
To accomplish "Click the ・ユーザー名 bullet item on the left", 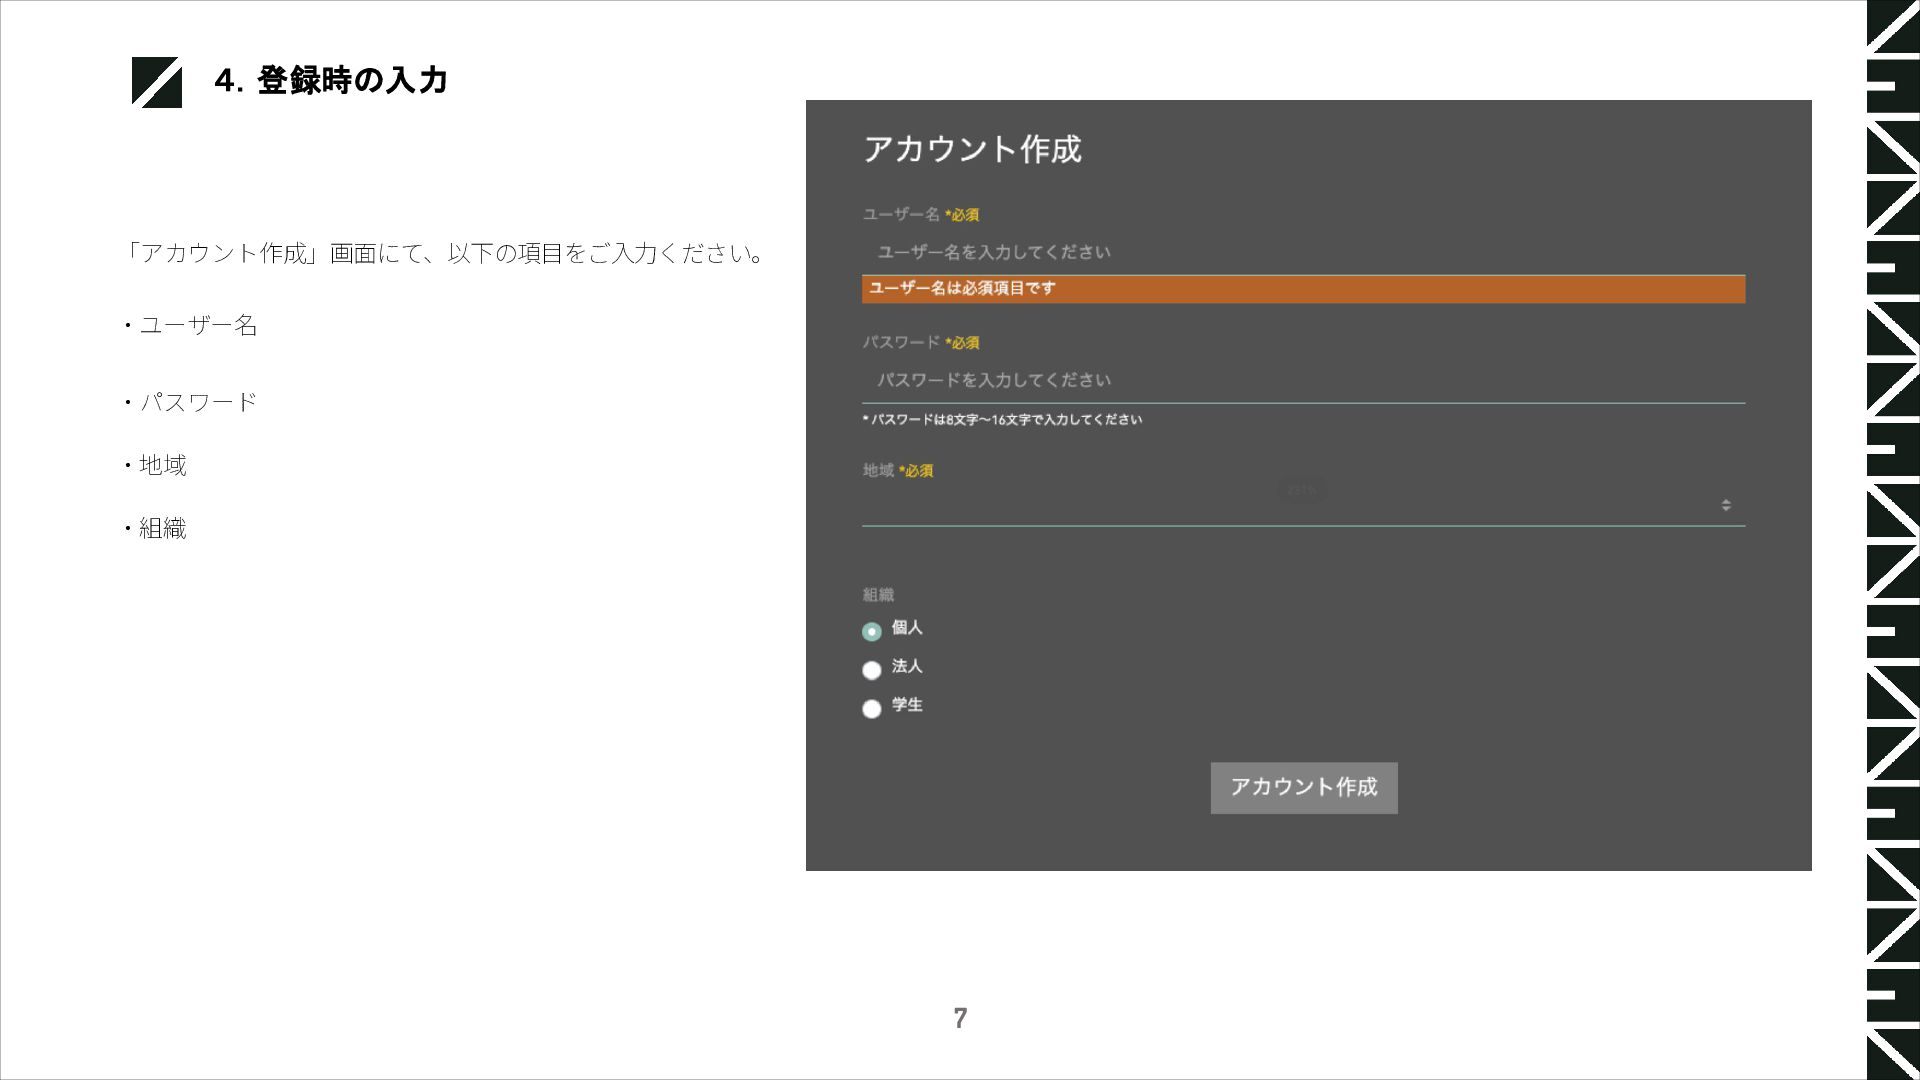I will (x=191, y=325).
